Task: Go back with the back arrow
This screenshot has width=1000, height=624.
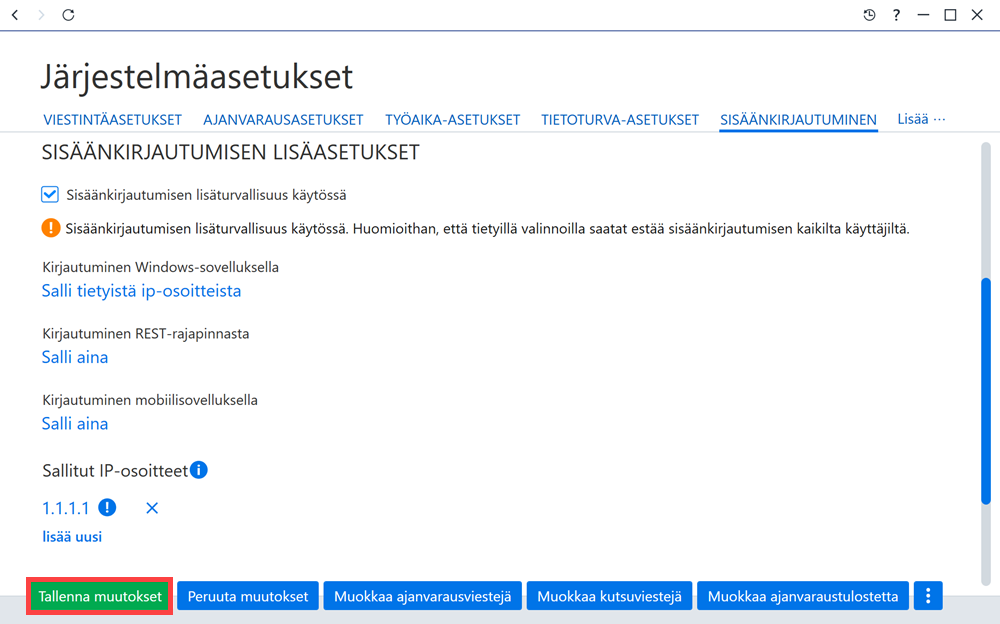Action: pos(15,15)
